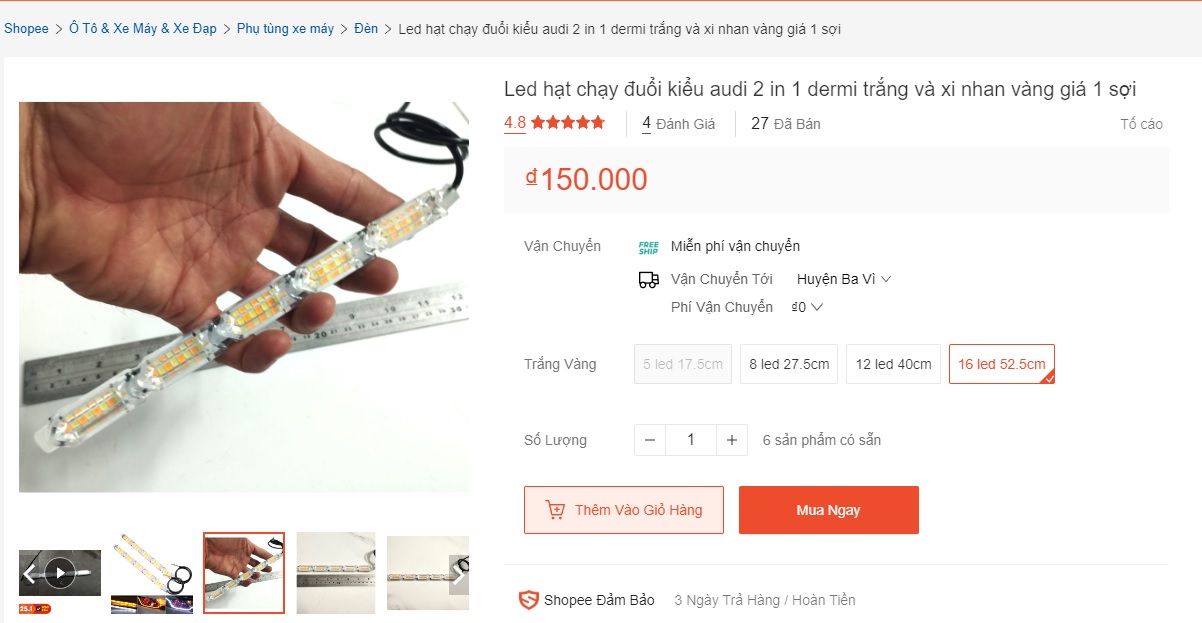The width and height of the screenshot is (1202, 623).
Task: Select the 8 led 27.5cm variant
Action: click(x=789, y=364)
